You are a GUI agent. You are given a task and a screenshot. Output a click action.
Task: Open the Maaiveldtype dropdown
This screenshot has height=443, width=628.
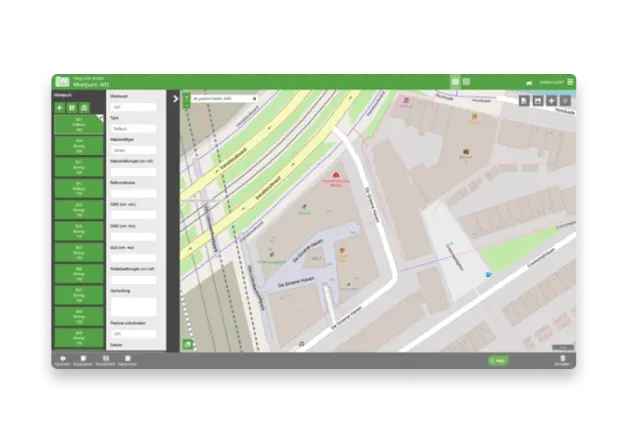133,150
